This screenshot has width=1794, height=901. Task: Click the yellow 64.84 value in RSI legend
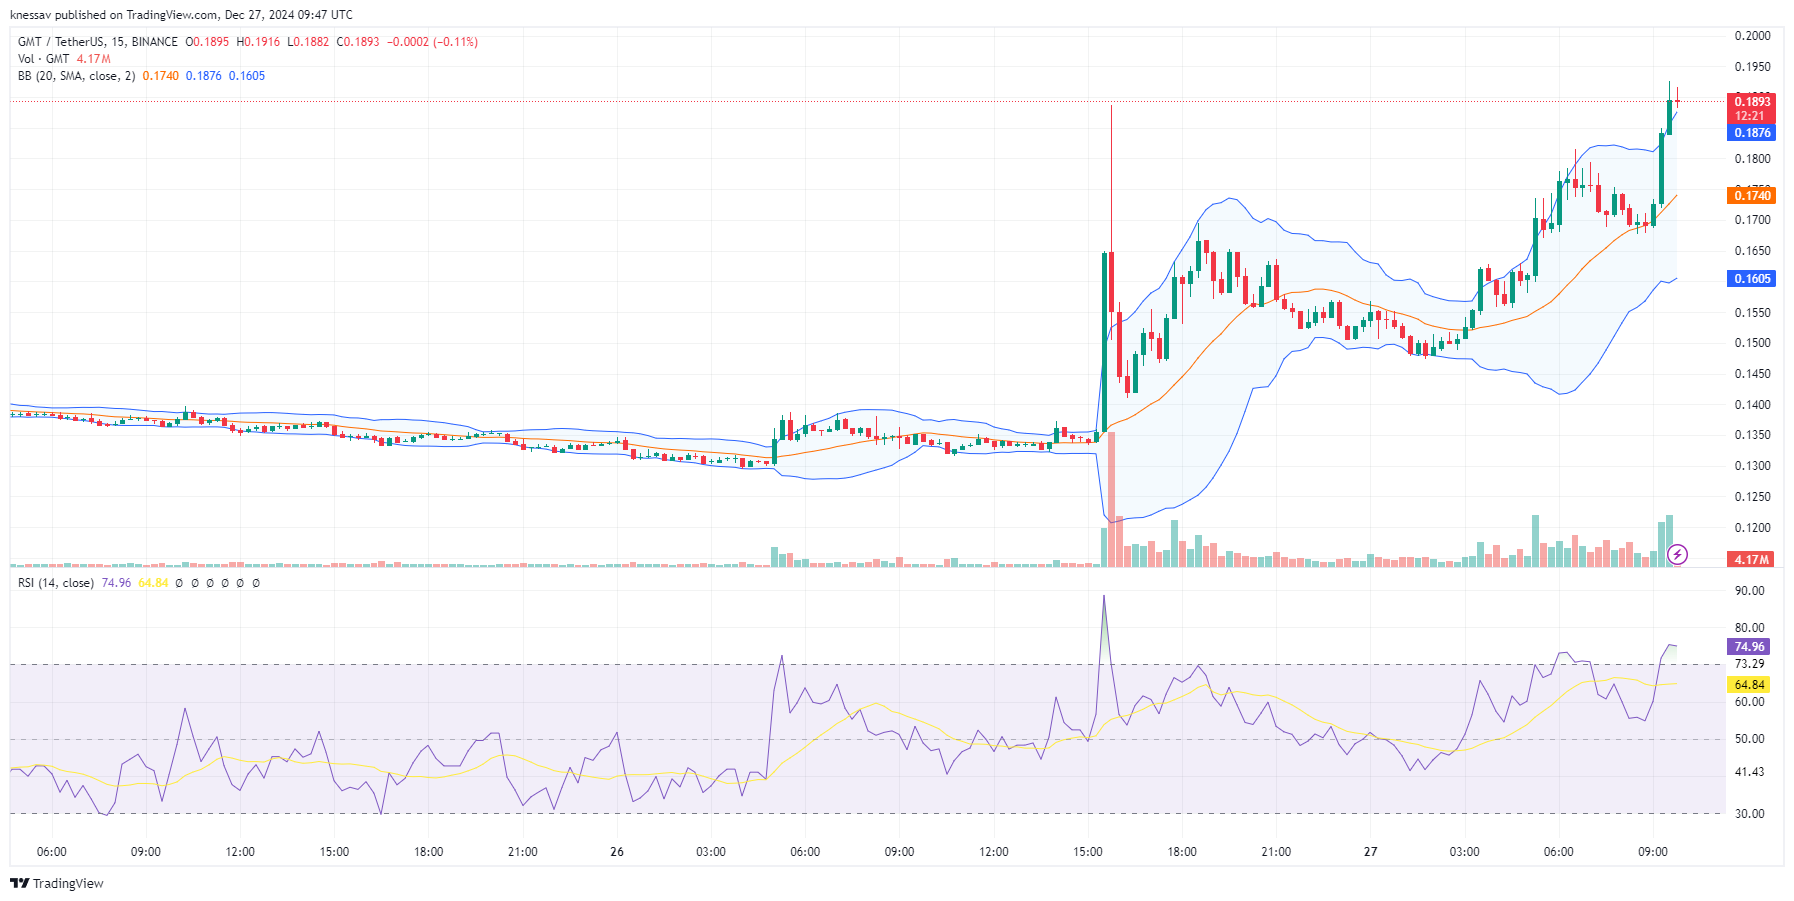153,583
